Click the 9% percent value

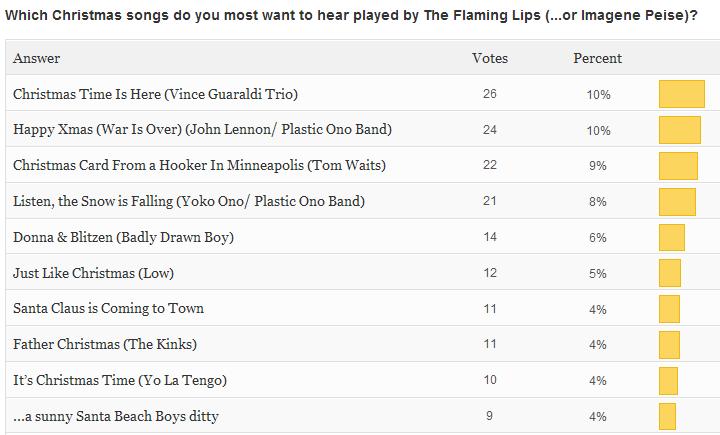598,166
